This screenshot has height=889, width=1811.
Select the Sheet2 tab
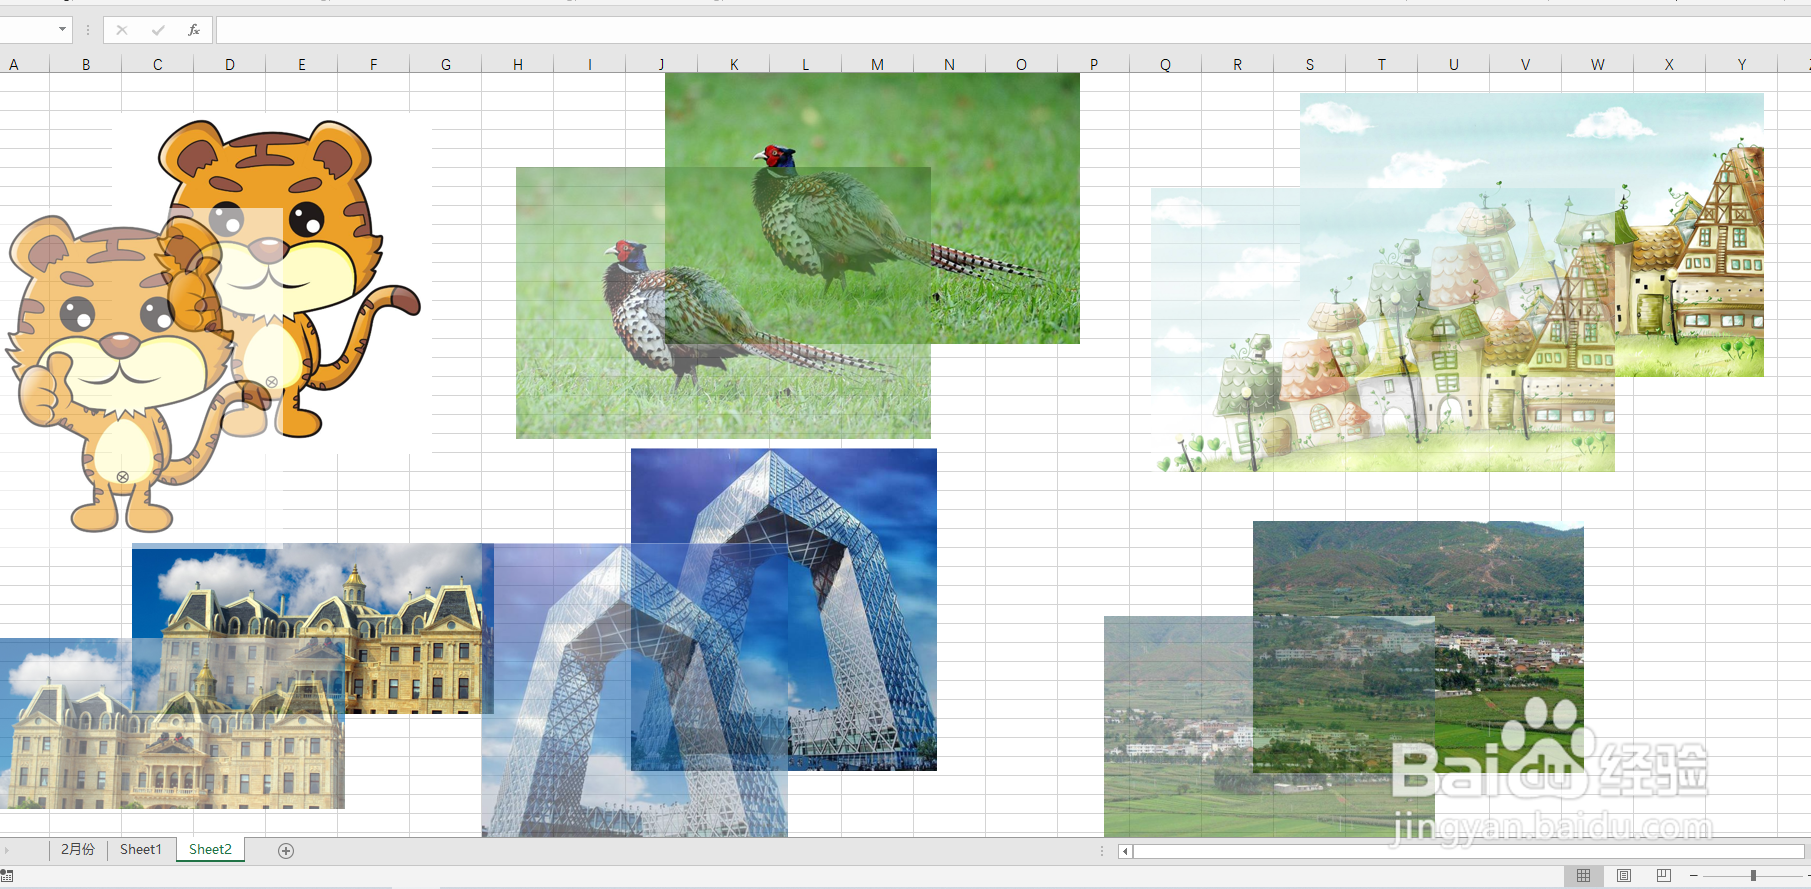click(210, 850)
